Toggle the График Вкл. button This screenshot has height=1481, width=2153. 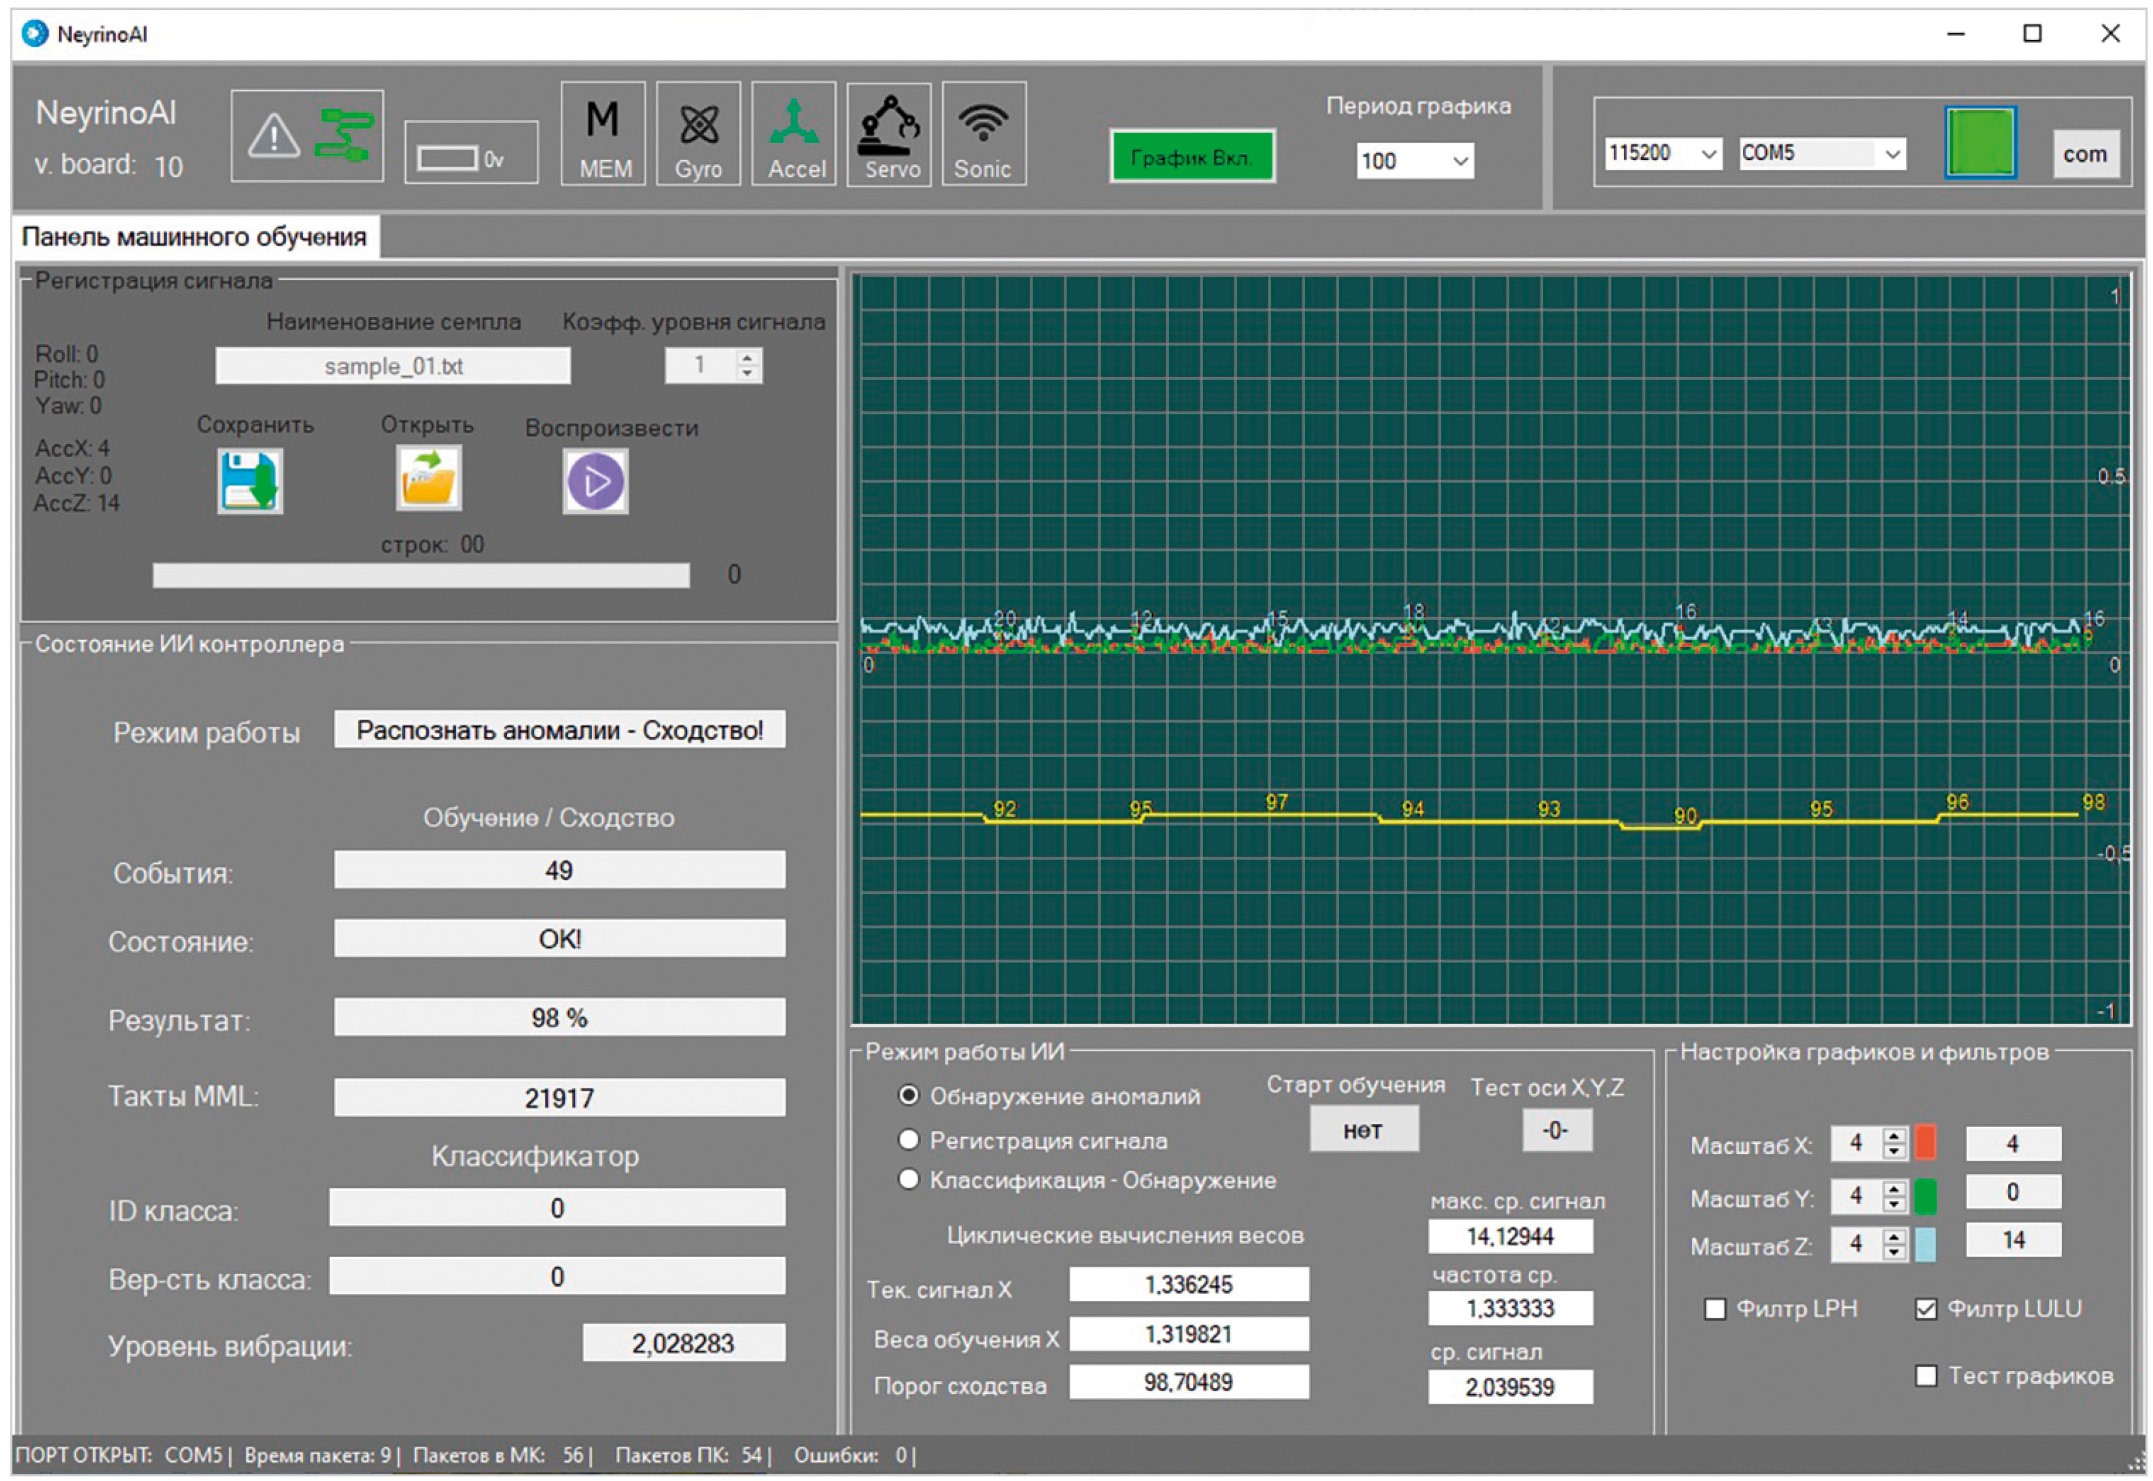(x=1192, y=156)
